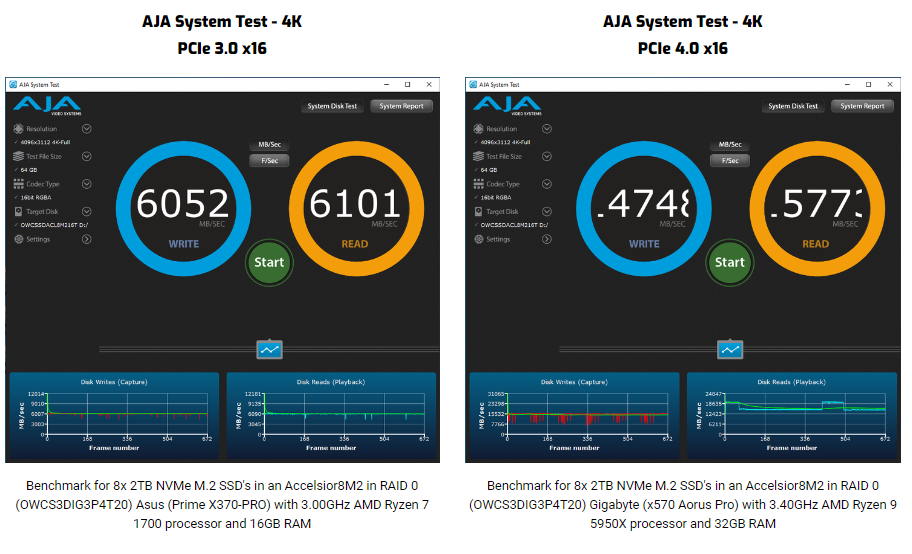Screen dimensions: 912x554
Task: Click 6052 WRITE speed gauge
Action: [x=183, y=208]
